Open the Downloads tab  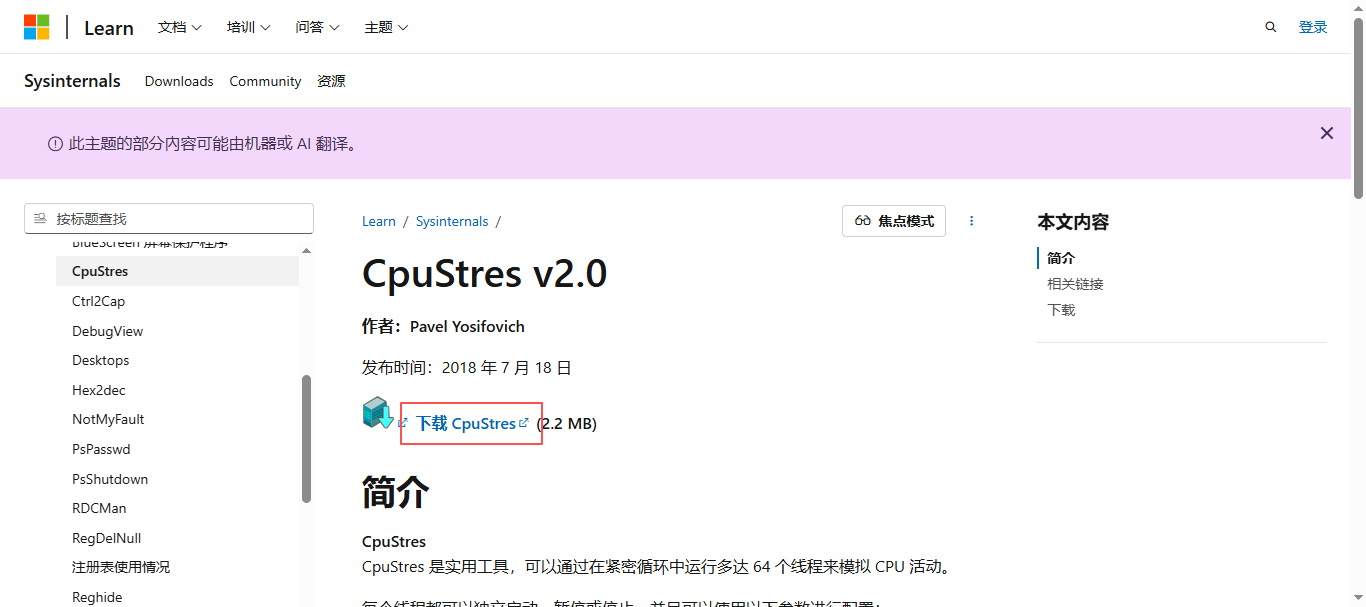coord(179,81)
